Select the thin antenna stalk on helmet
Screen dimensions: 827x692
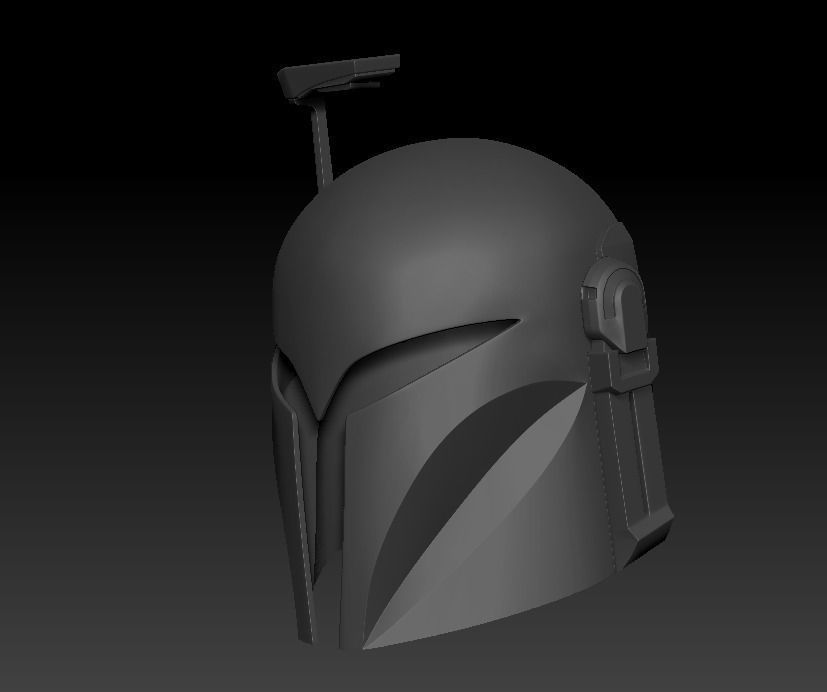pos(322,145)
